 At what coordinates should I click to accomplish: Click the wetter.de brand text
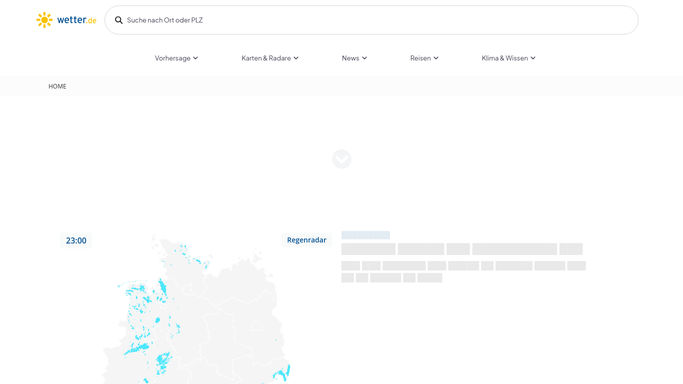point(77,20)
